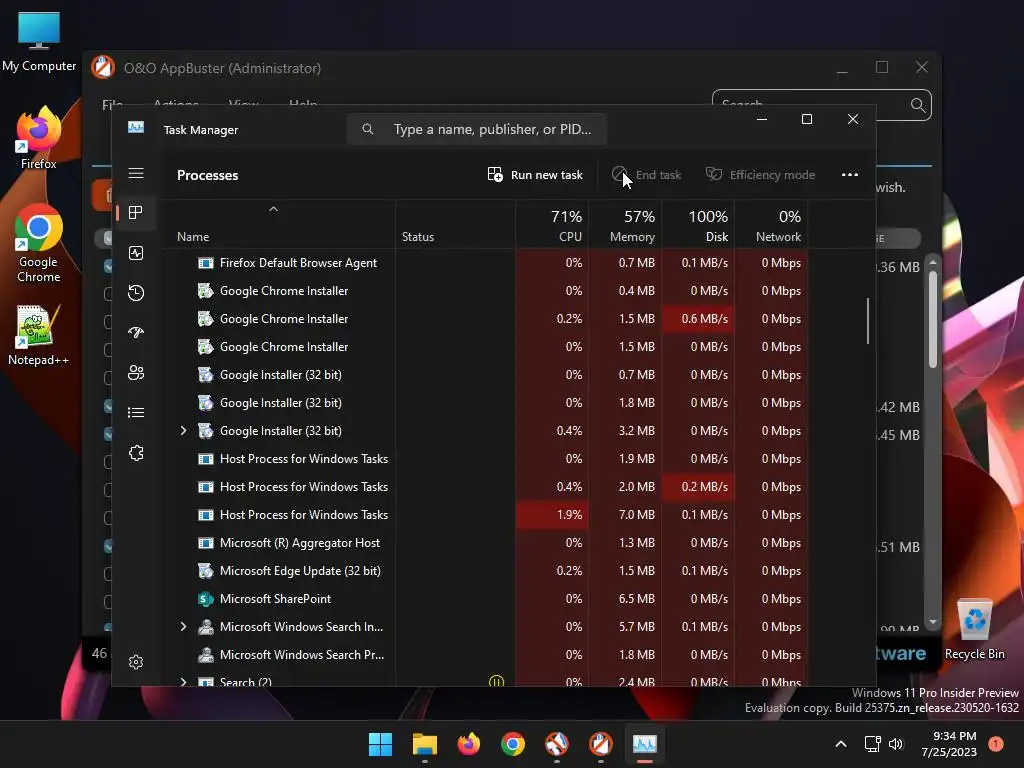Open Task Manager navigation hamburger menu
Screen dimensions: 1024x768
point(136,173)
